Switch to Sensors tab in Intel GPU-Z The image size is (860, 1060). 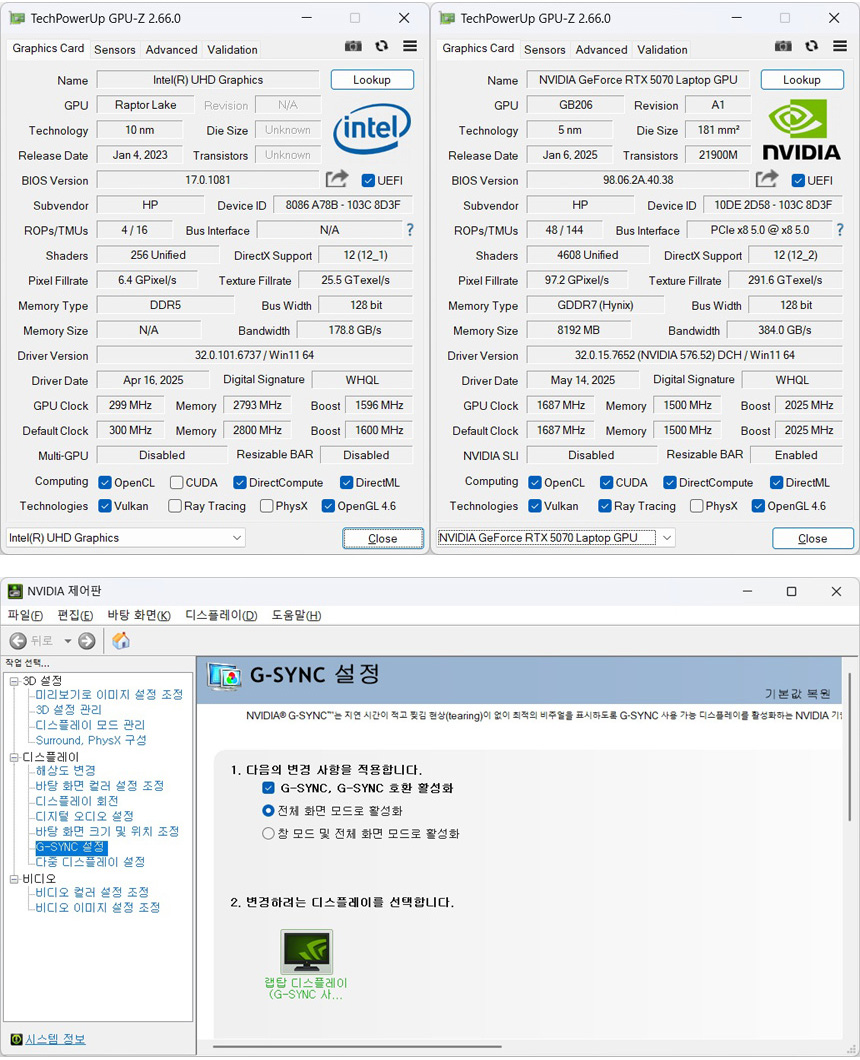pyautogui.click(x=115, y=50)
